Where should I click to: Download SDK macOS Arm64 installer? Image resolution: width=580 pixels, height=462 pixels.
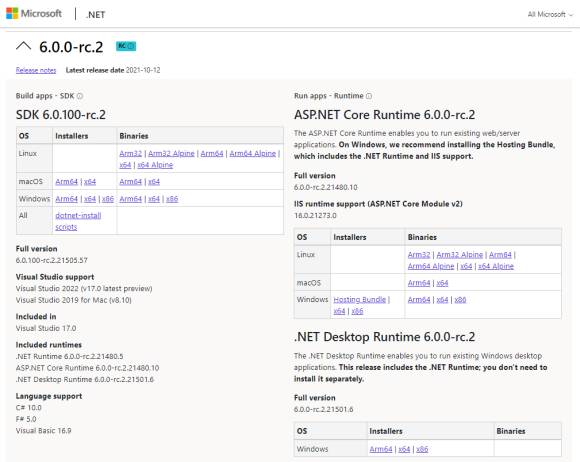click(x=67, y=182)
